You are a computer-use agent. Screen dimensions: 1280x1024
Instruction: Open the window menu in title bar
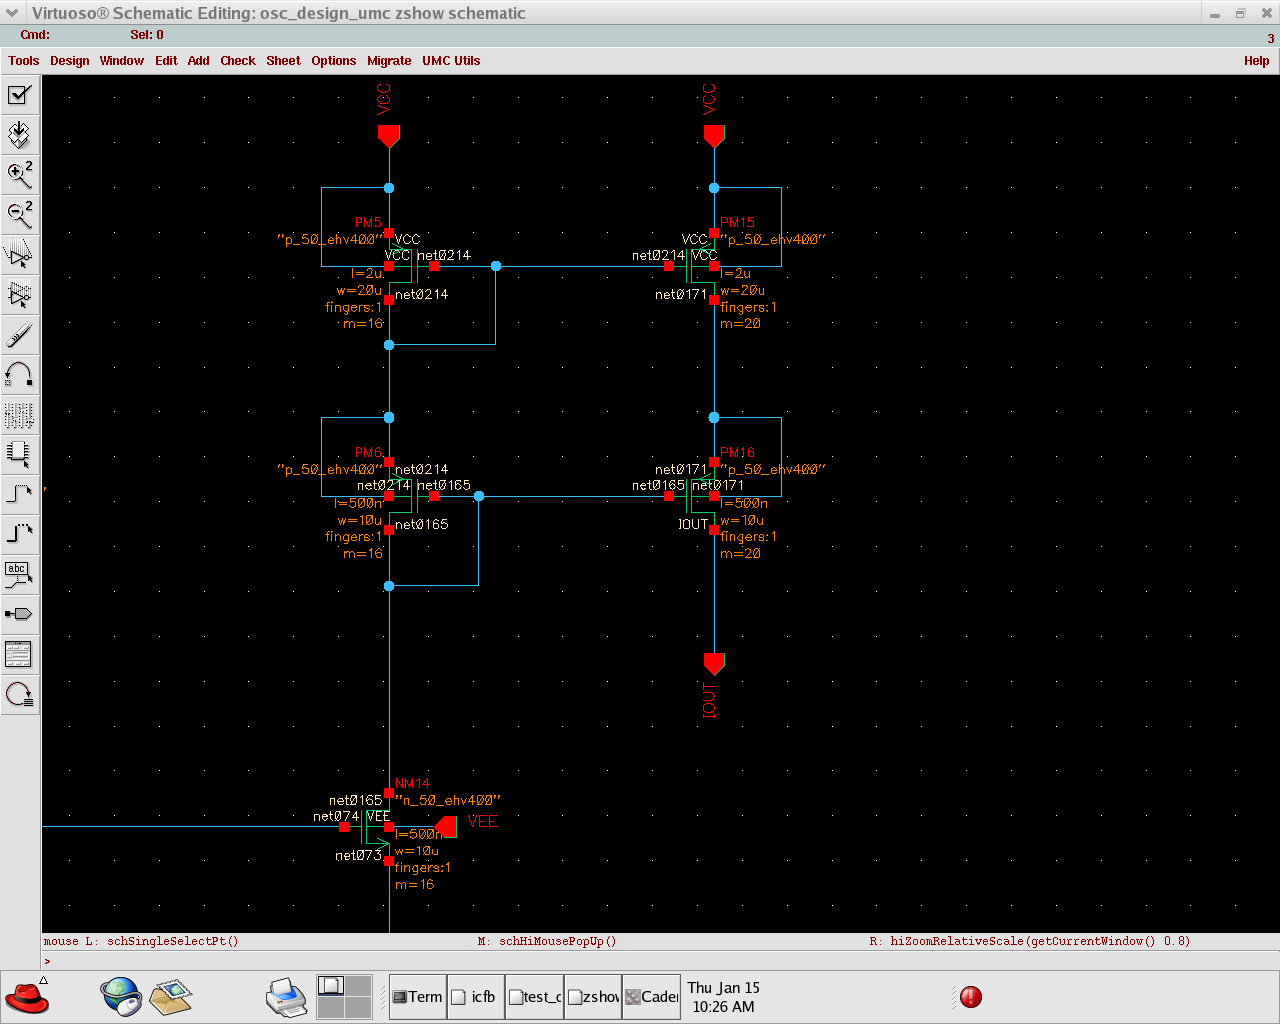pyautogui.click(x=13, y=13)
